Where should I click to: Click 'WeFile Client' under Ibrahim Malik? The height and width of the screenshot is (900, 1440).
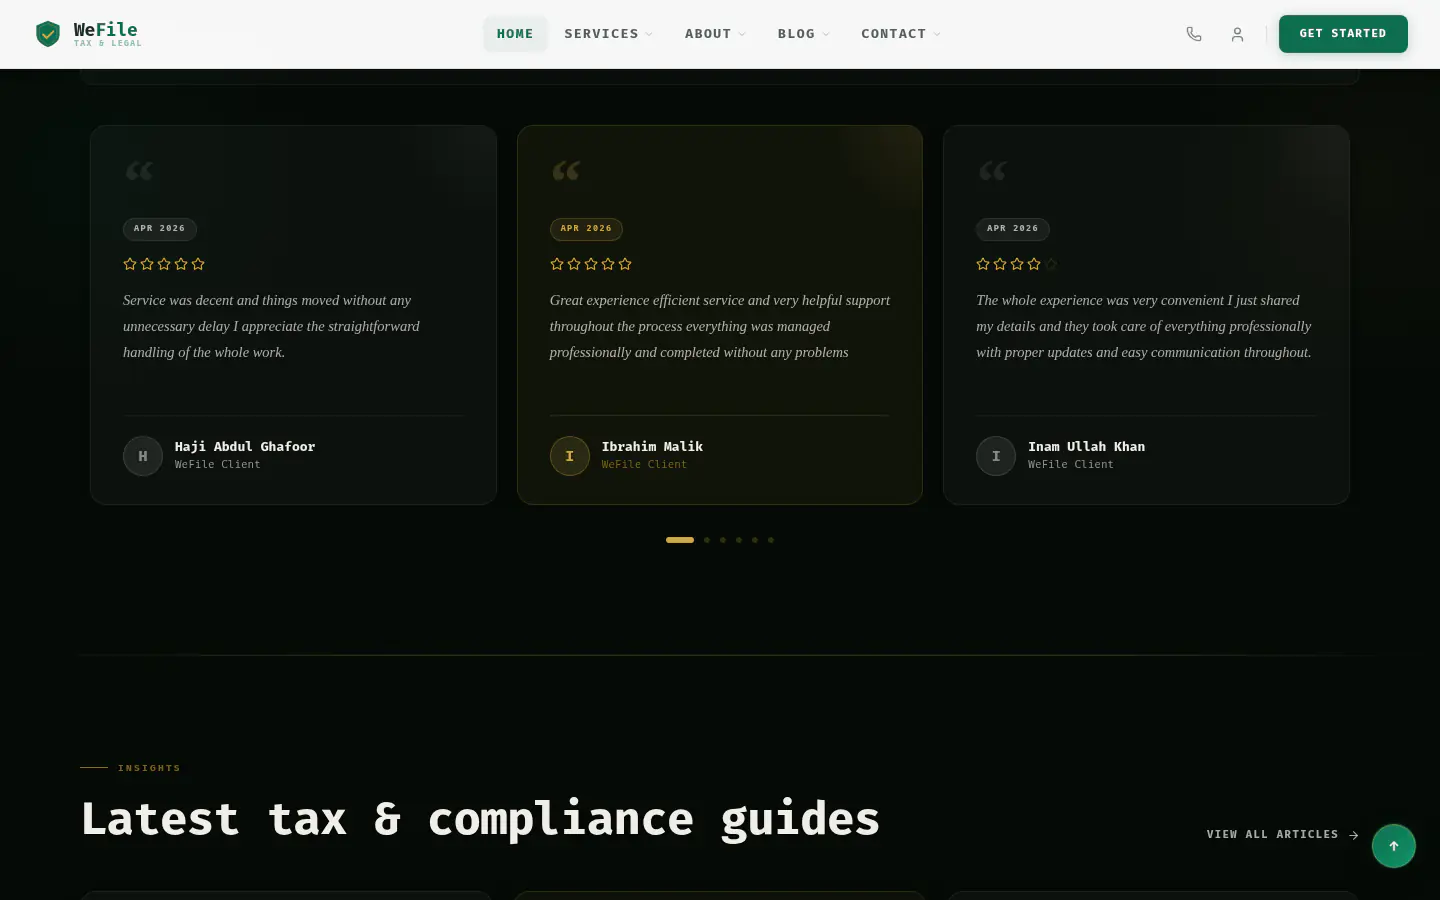click(644, 465)
